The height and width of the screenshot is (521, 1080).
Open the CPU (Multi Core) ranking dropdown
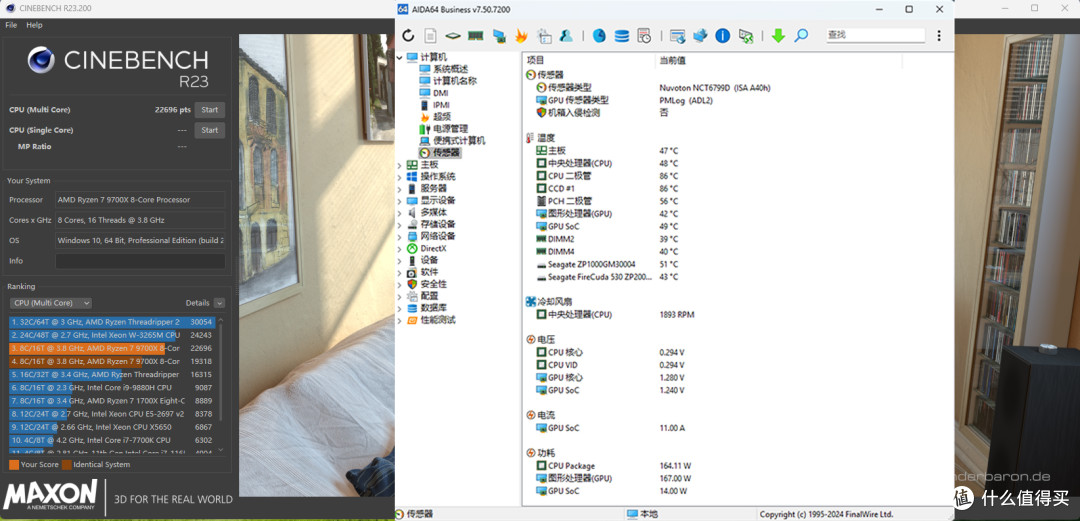tap(51, 303)
